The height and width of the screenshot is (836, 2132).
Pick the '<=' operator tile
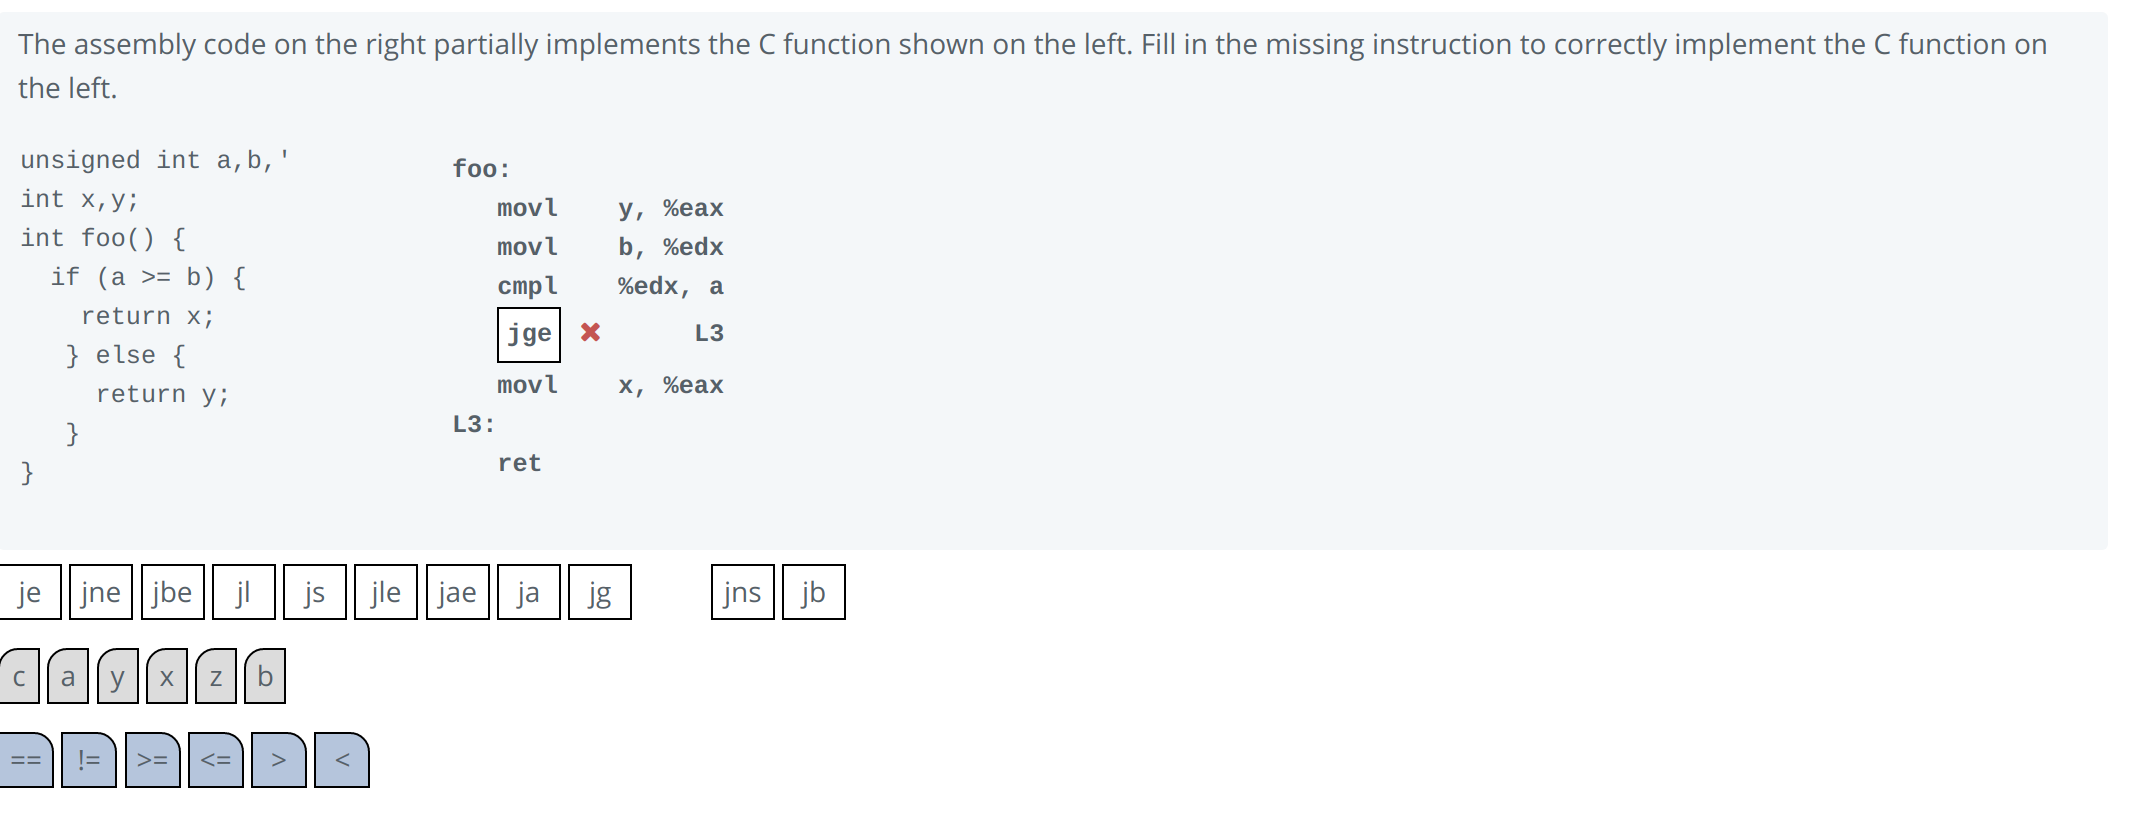216,760
